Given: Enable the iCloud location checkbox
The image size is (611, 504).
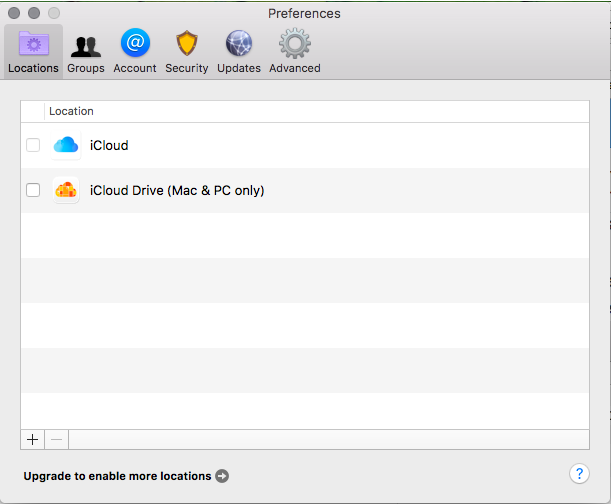Looking at the screenshot, I should click(x=33, y=145).
